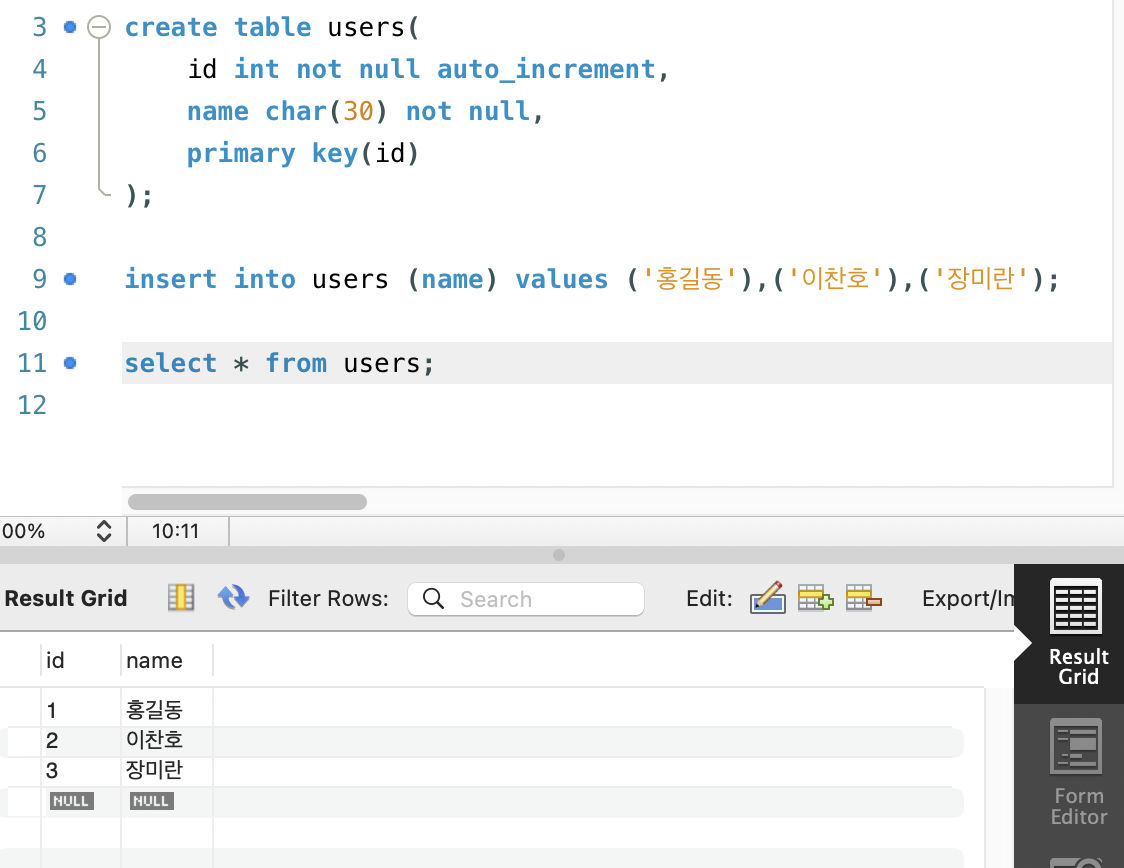Click the blue dot on line 11

69,363
